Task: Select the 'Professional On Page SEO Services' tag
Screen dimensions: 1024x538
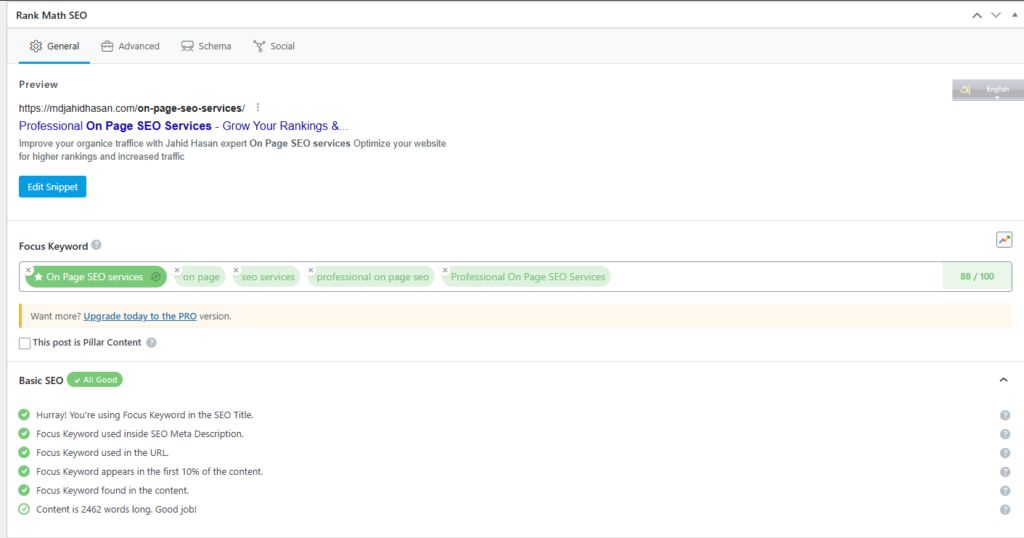Action: tap(528, 277)
